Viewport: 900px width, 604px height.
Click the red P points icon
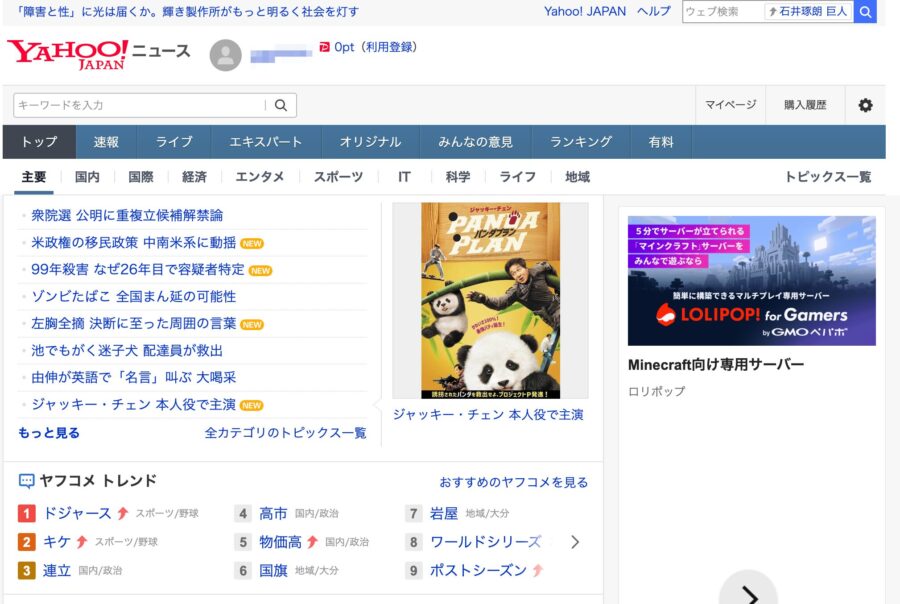point(324,46)
